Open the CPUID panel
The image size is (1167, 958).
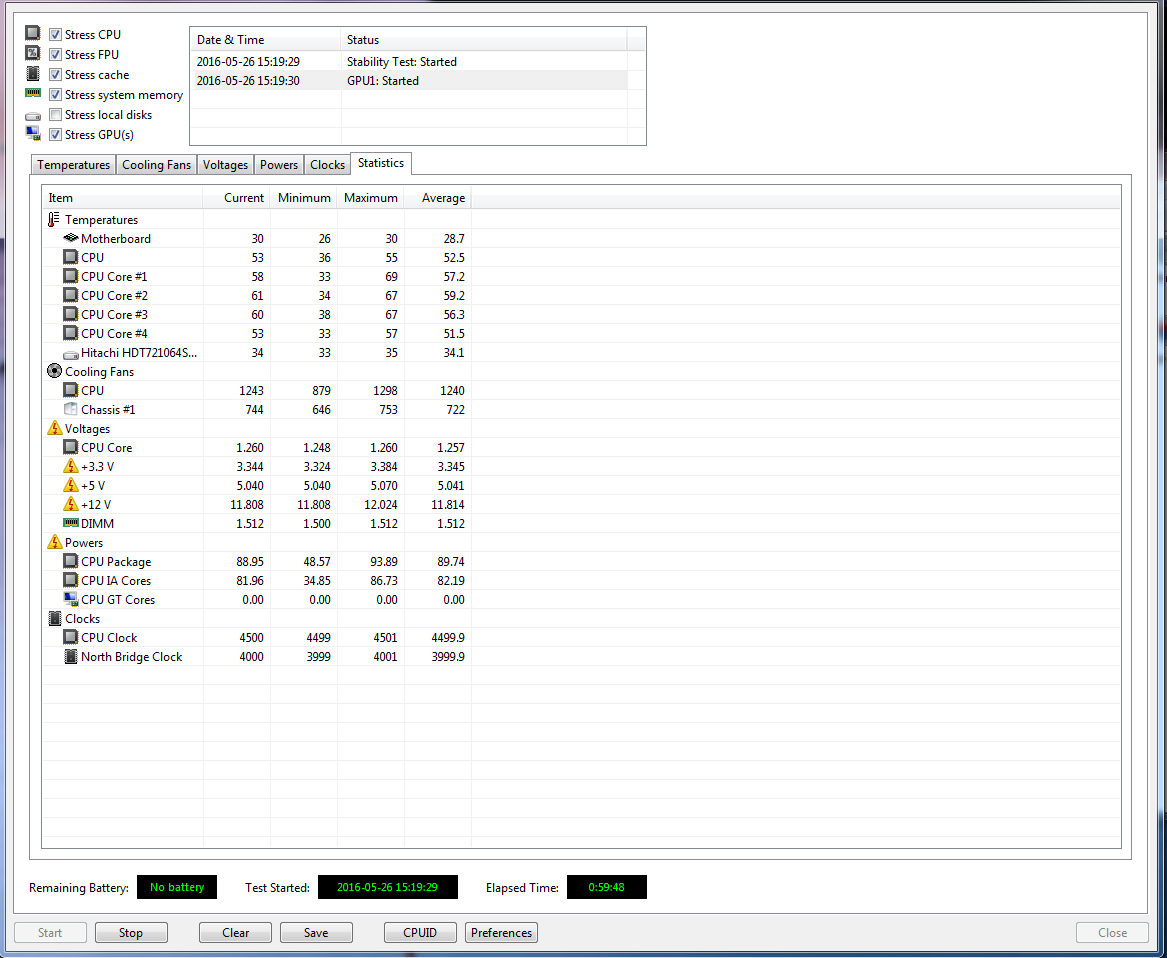click(421, 933)
